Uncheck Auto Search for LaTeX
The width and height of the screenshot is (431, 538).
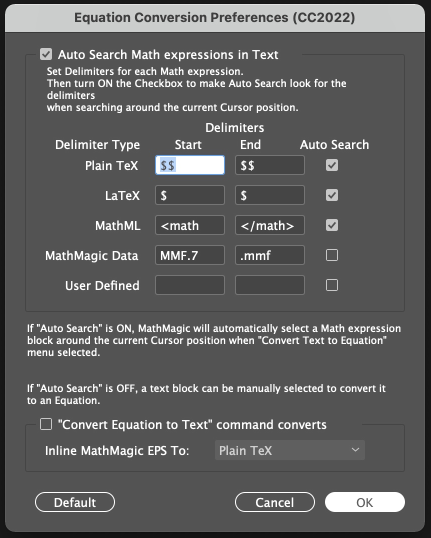tap(332, 195)
